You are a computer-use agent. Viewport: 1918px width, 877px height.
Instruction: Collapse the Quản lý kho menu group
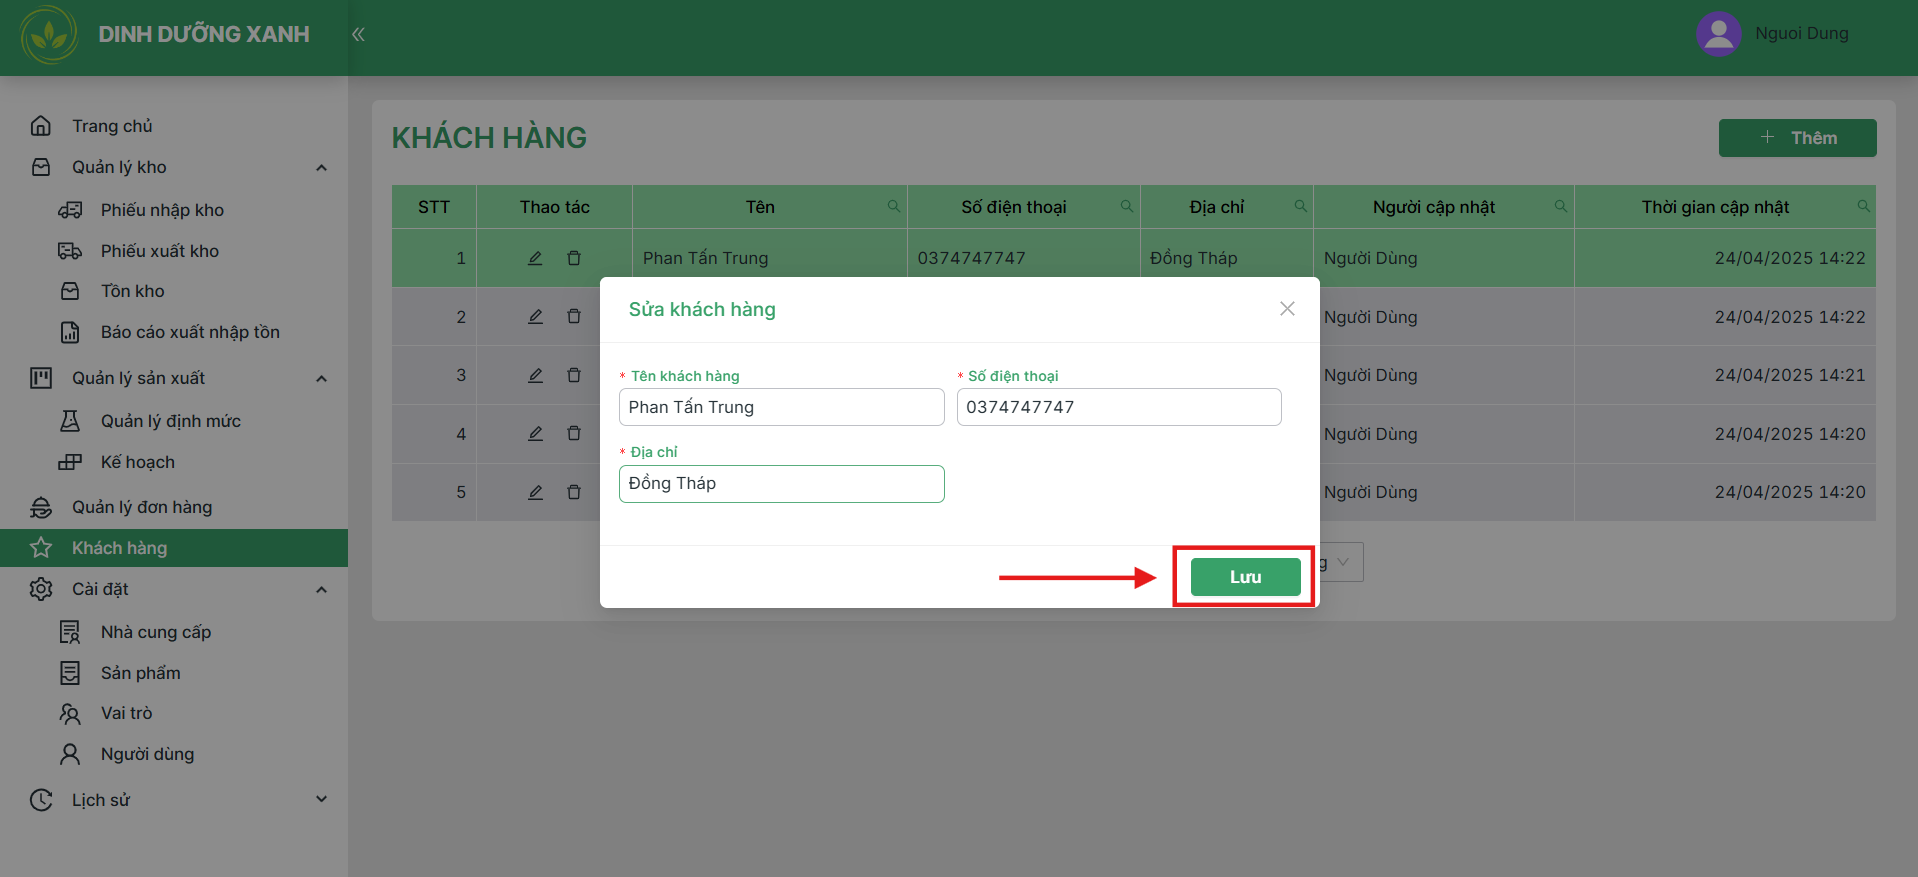(322, 167)
